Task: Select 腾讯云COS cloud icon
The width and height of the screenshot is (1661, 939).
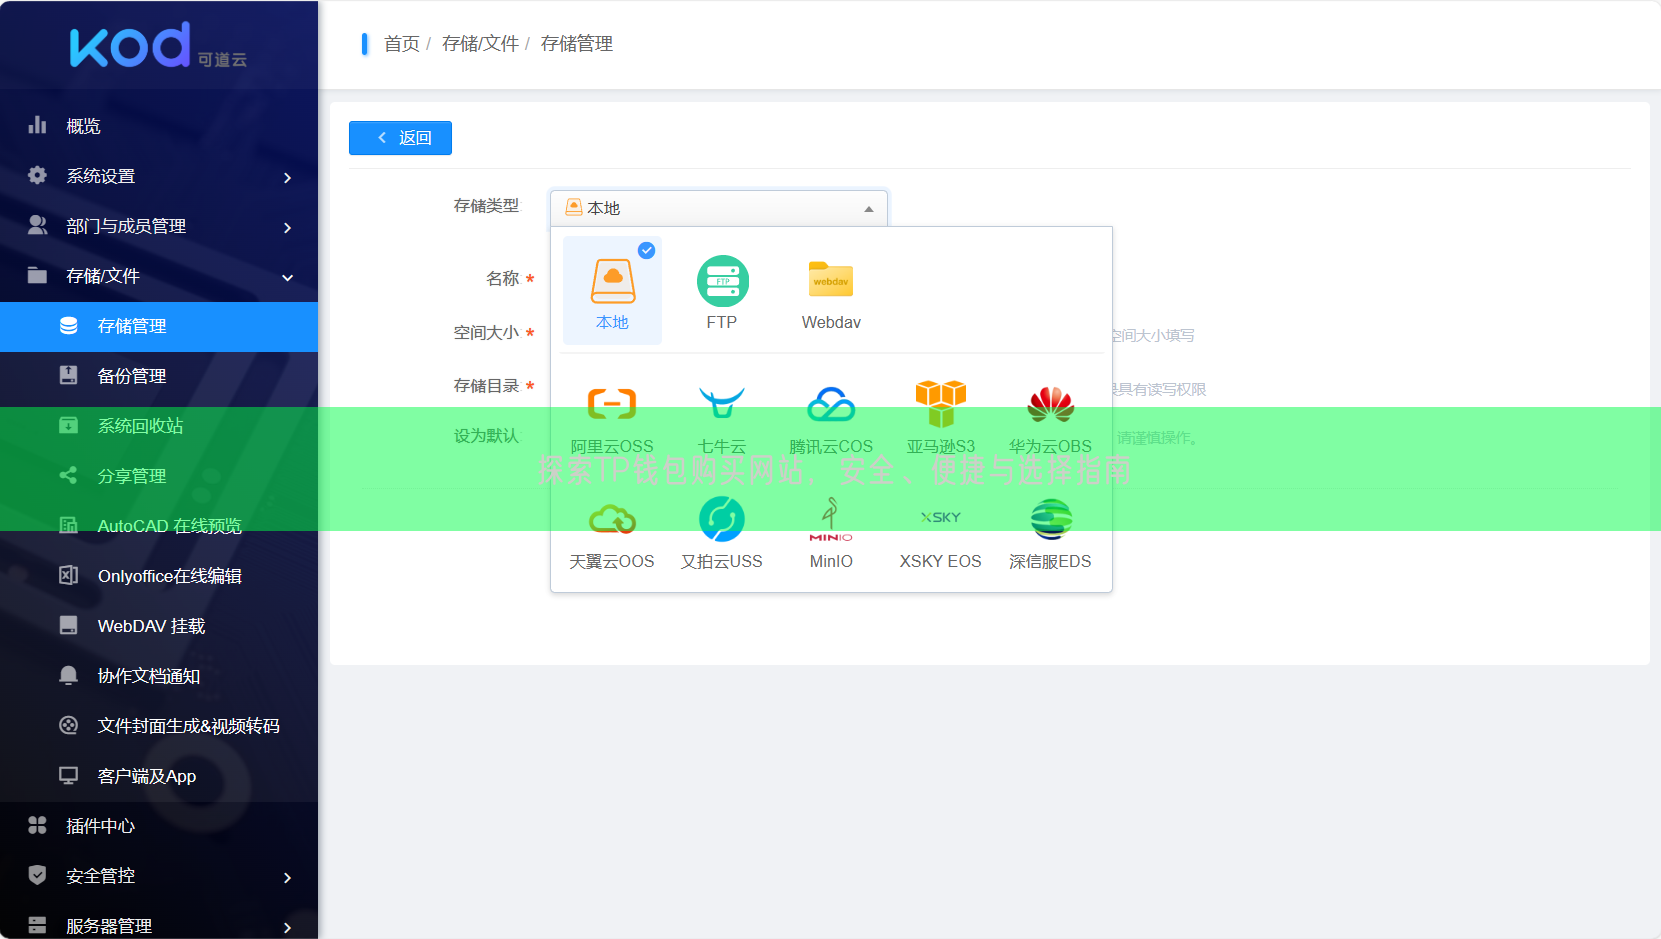Action: (831, 404)
